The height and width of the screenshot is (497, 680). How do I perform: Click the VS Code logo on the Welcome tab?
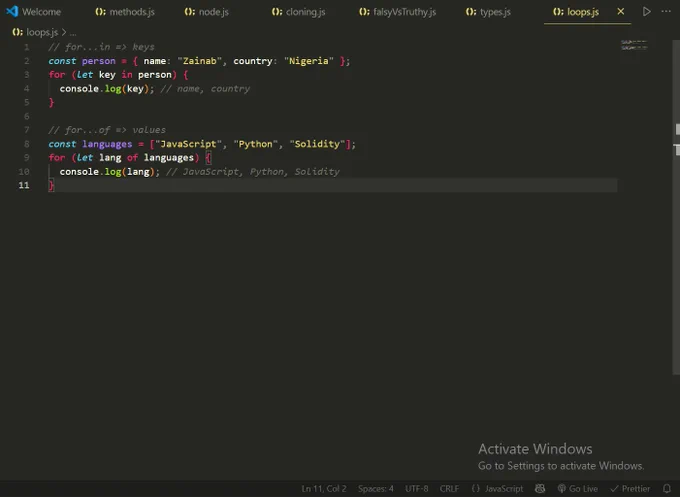pos(12,12)
